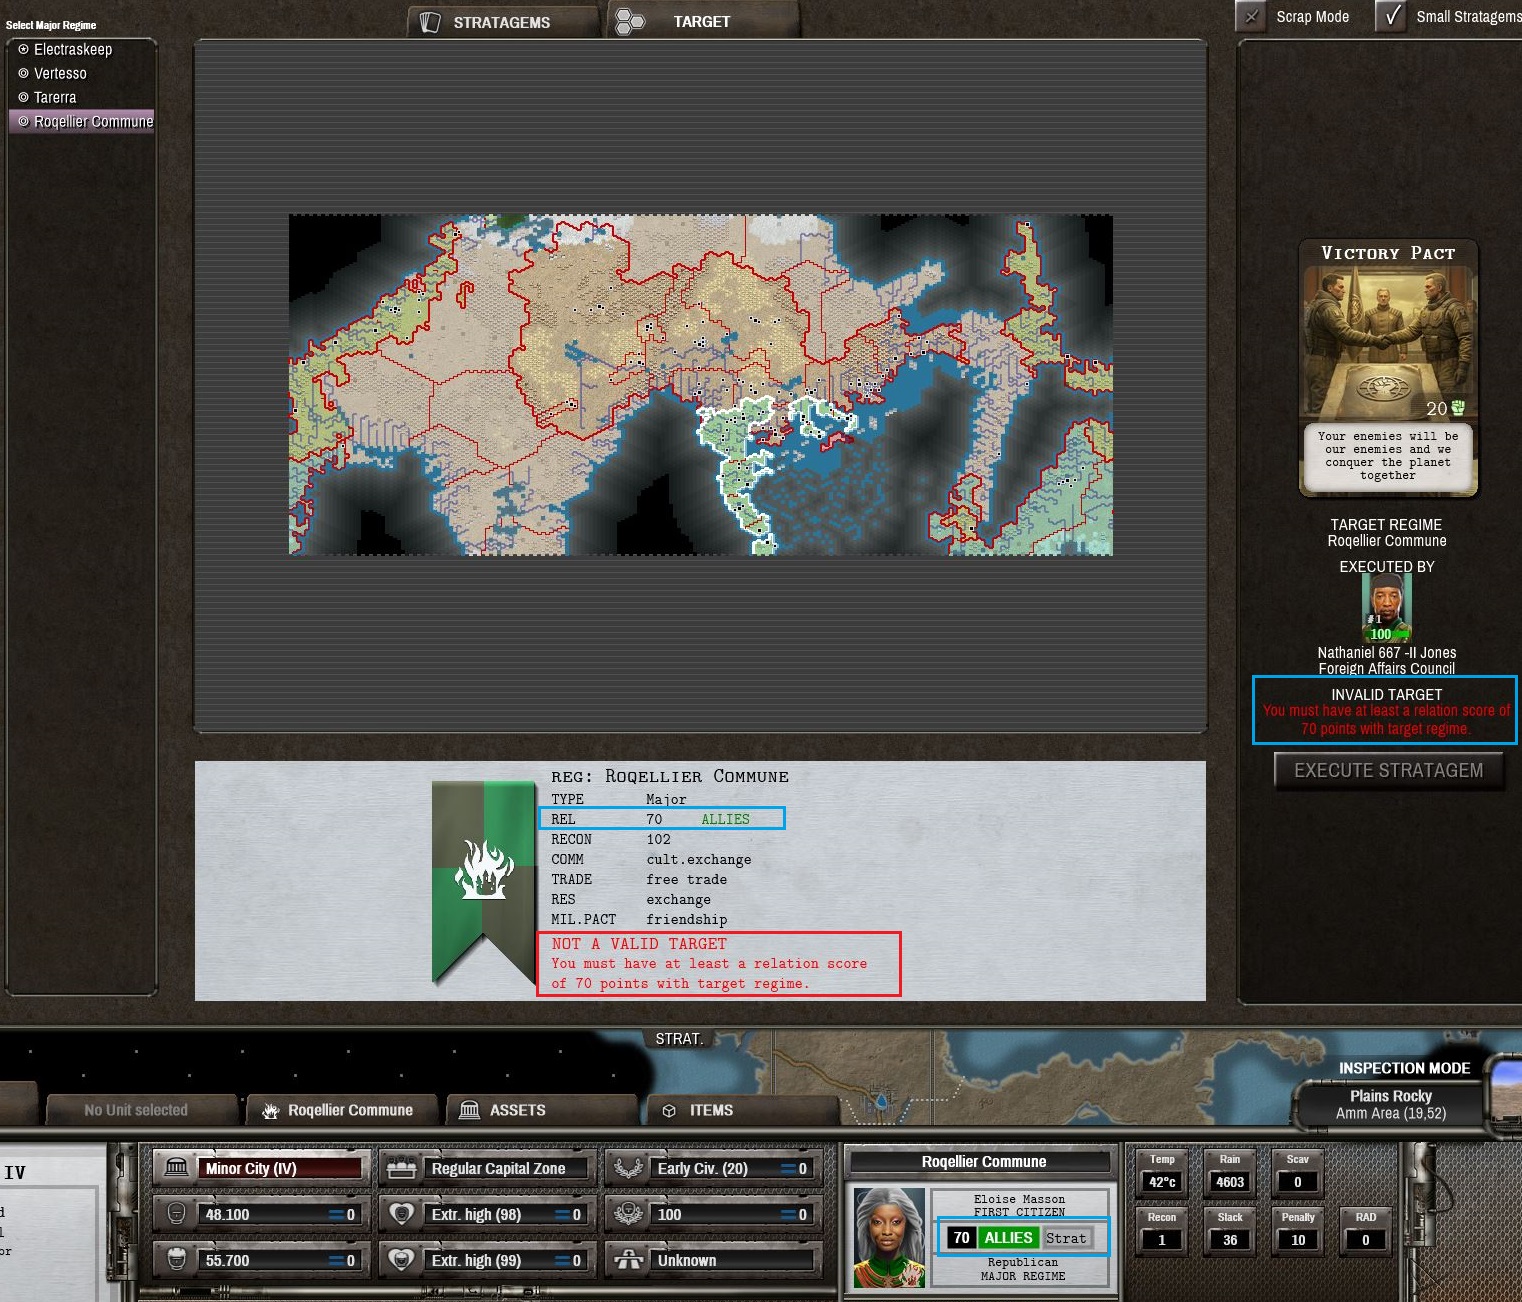This screenshot has width=1522, height=1302.
Task: Click the RAD 0 readout
Action: 1366,1232
